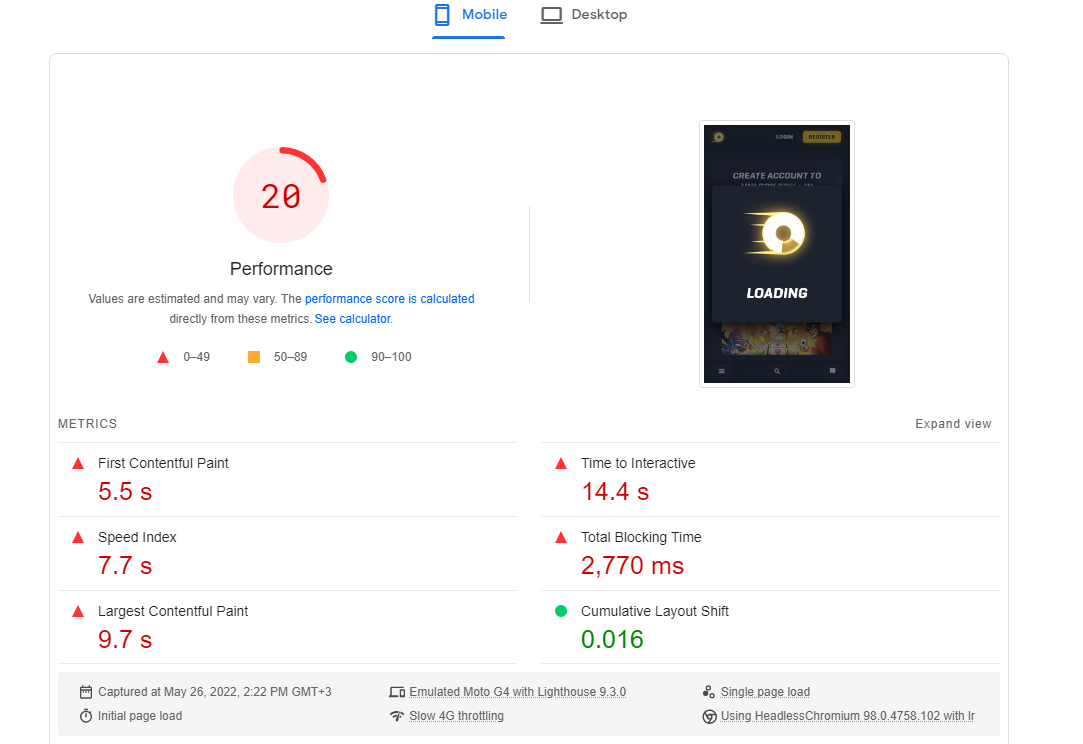The width and height of the screenshot is (1083, 744).
Task: Click the Captured at May 26, 2022 text
Action: point(215,691)
